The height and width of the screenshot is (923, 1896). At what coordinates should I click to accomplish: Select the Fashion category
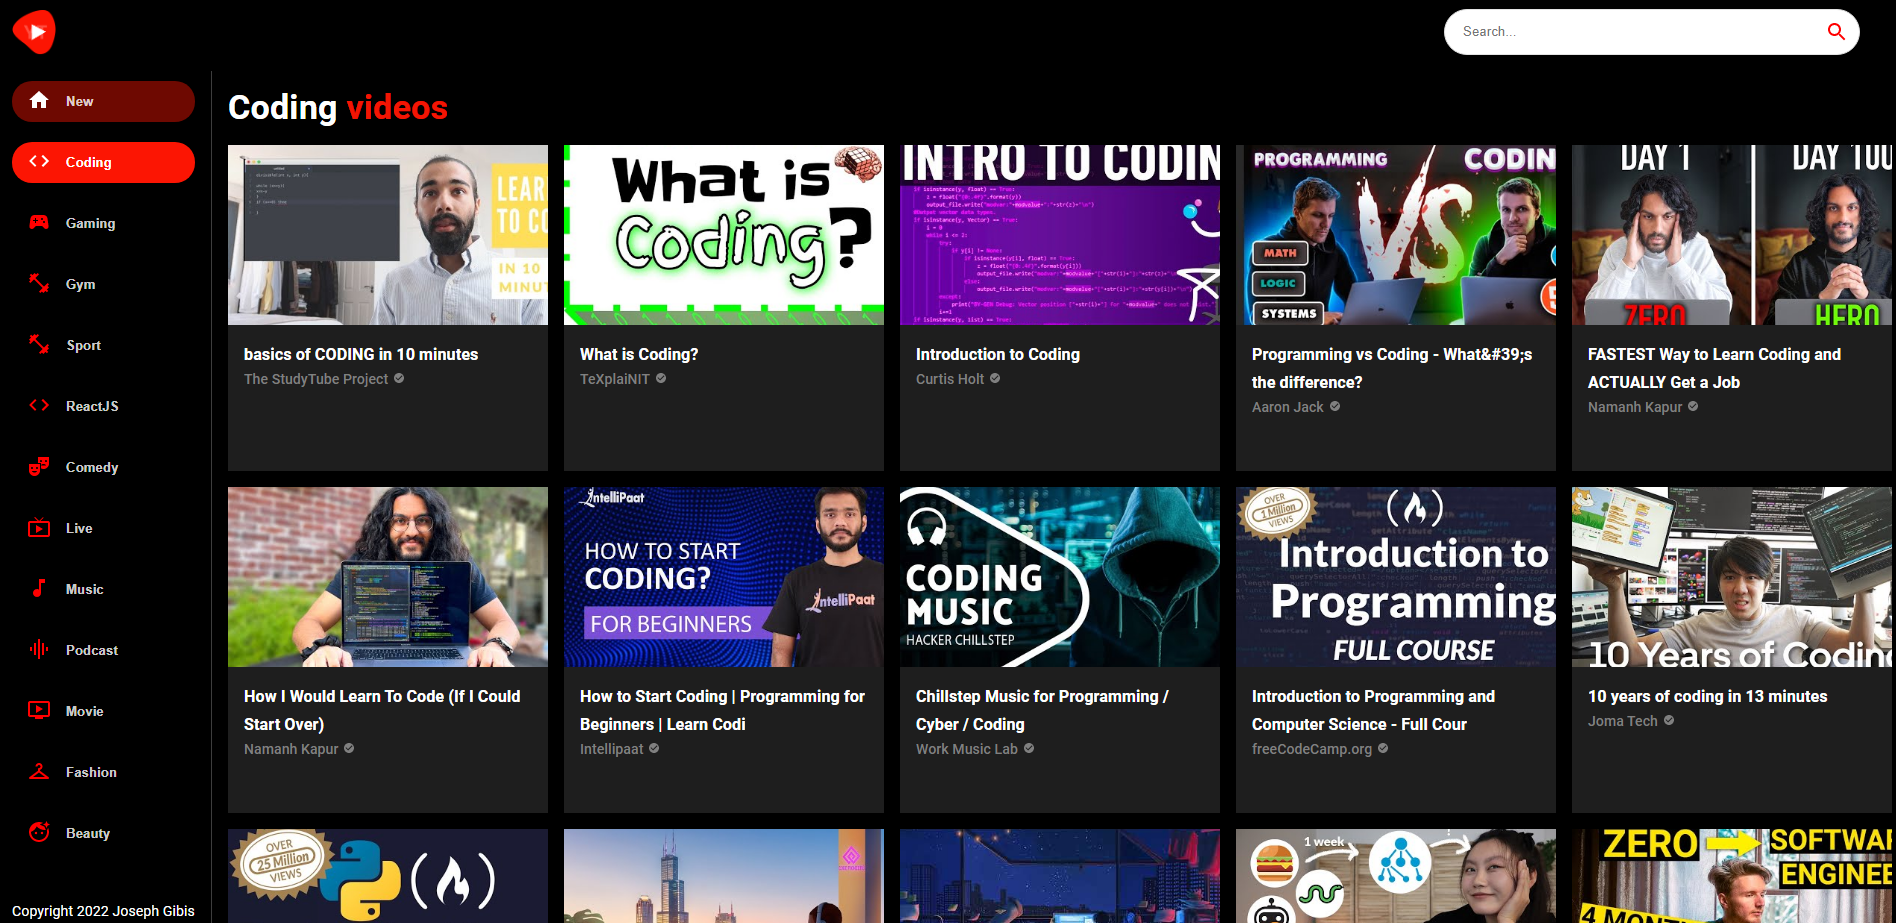coord(103,772)
